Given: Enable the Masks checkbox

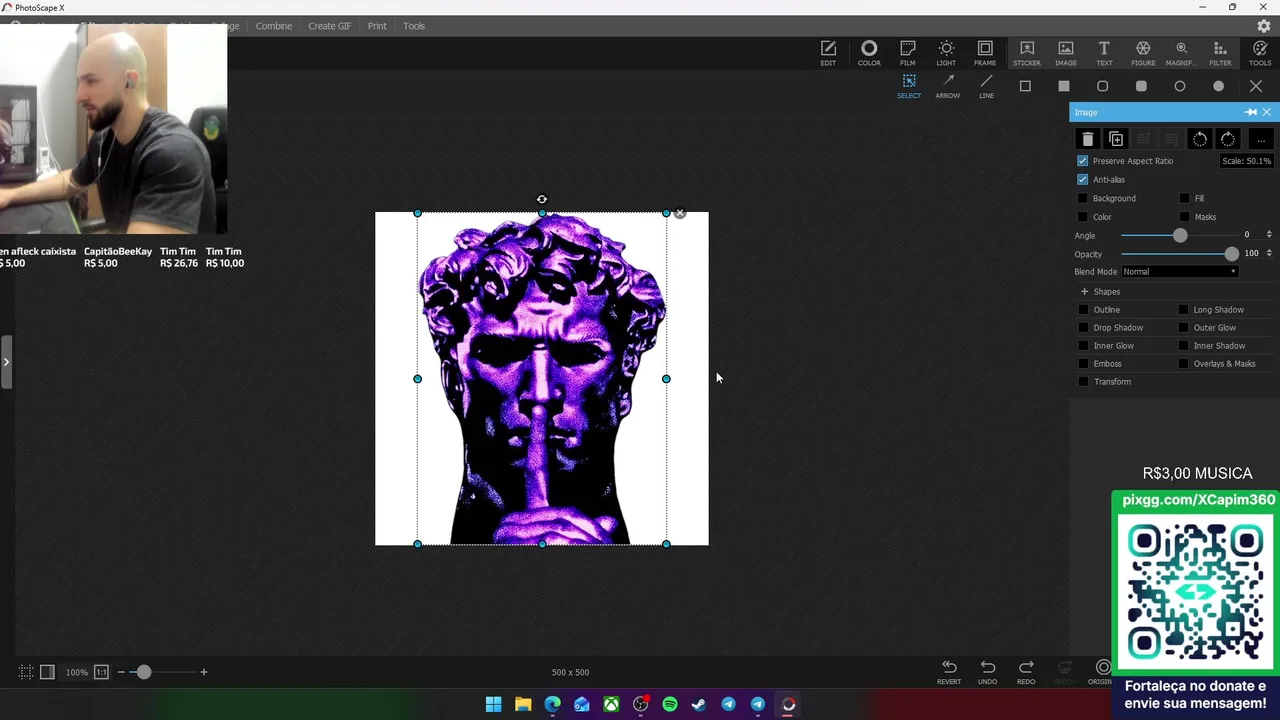Looking at the screenshot, I should tap(1185, 217).
